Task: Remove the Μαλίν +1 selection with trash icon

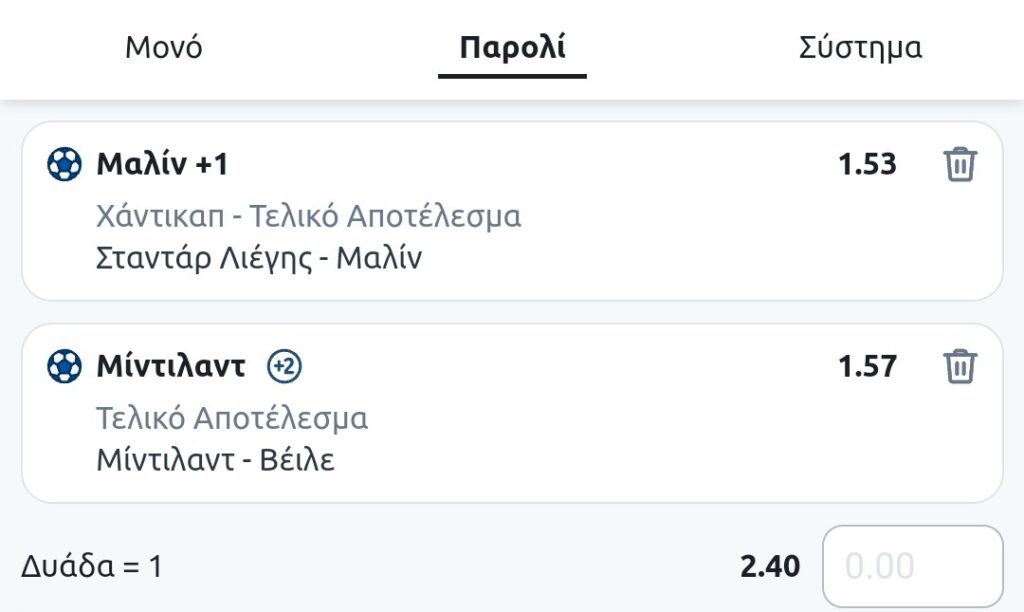Action: [x=960, y=164]
